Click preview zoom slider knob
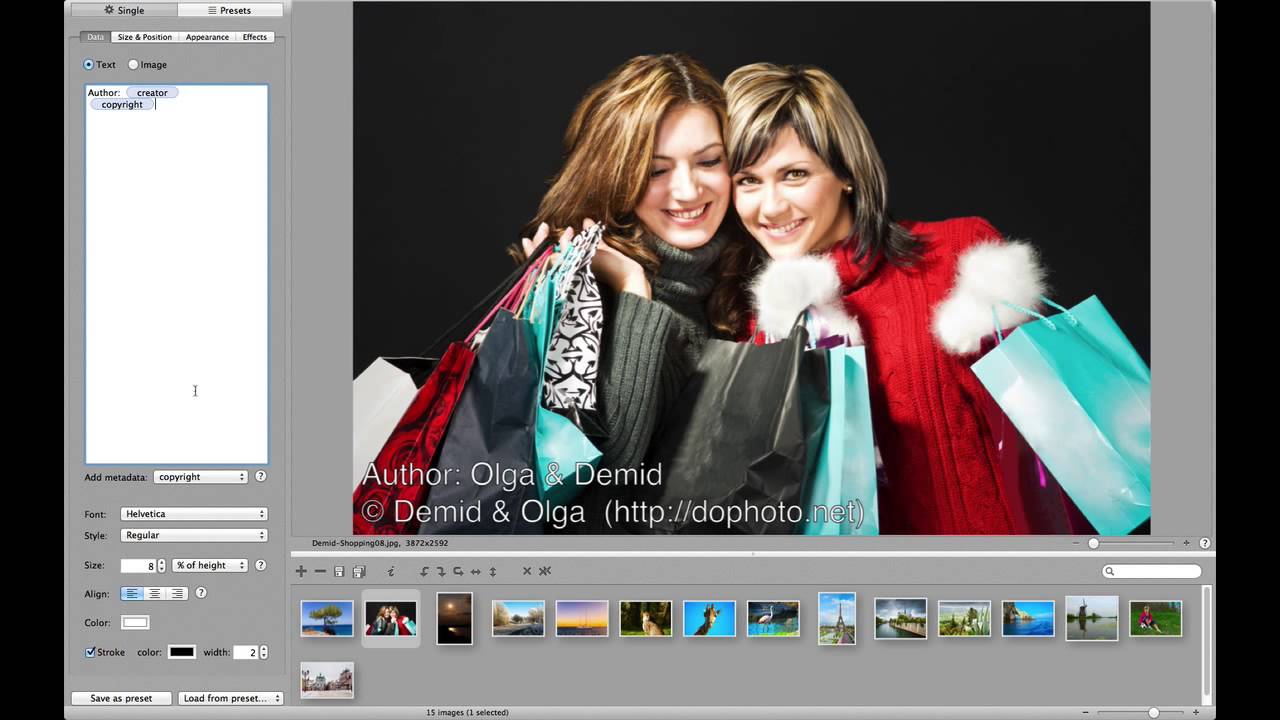Image resolution: width=1280 pixels, height=720 pixels. click(1093, 543)
